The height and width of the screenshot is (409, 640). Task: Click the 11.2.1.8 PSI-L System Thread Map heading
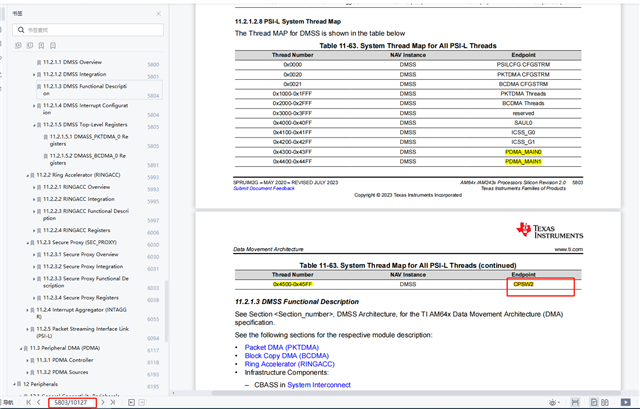pos(288,22)
